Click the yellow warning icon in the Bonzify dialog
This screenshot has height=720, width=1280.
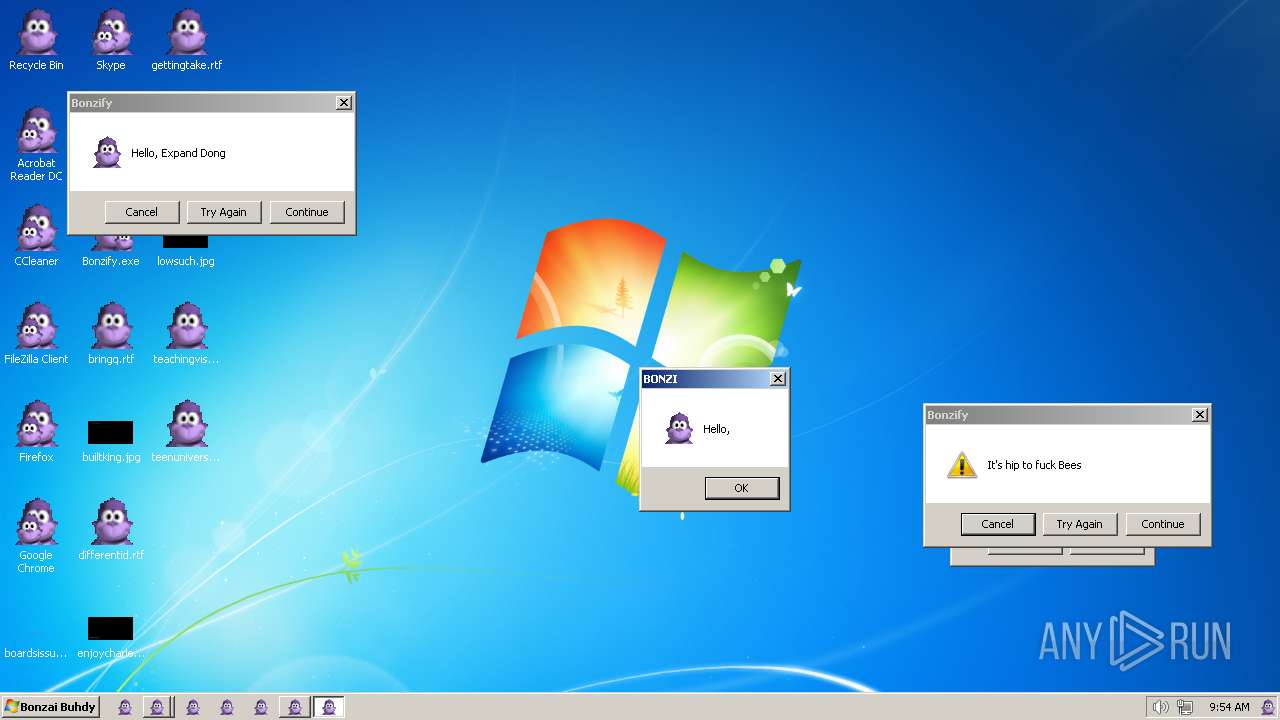coord(961,464)
